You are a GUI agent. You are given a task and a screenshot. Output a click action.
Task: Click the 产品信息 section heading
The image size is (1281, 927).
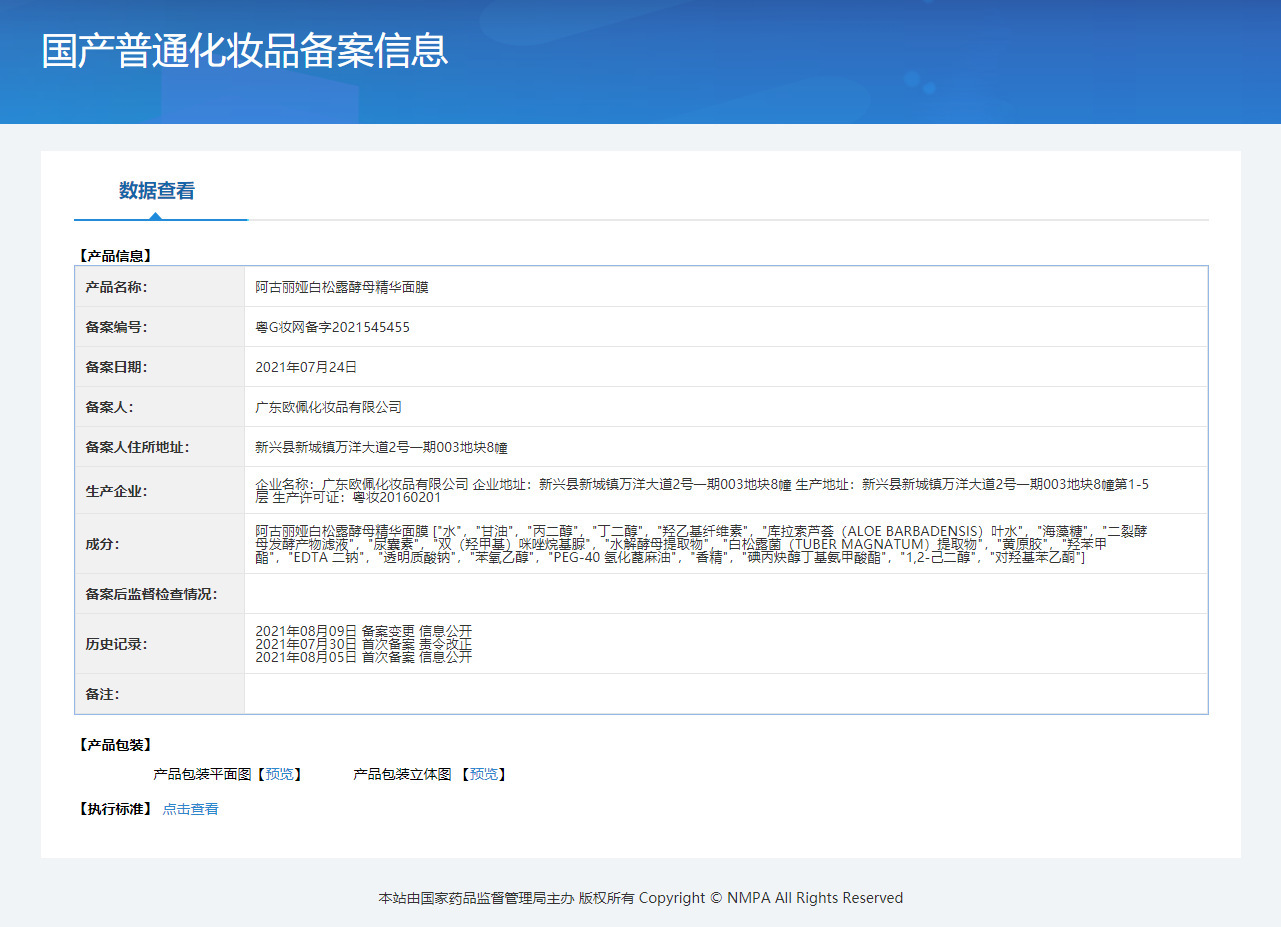tap(115, 256)
